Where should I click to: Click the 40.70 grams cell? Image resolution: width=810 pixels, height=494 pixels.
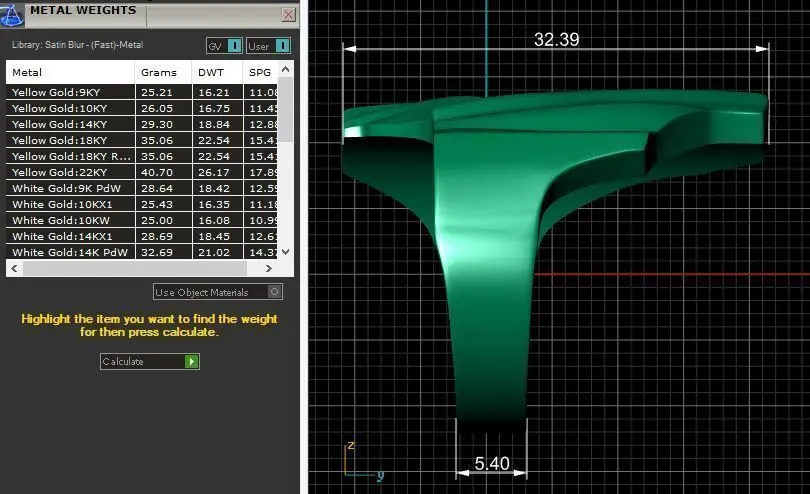click(163, 173)
